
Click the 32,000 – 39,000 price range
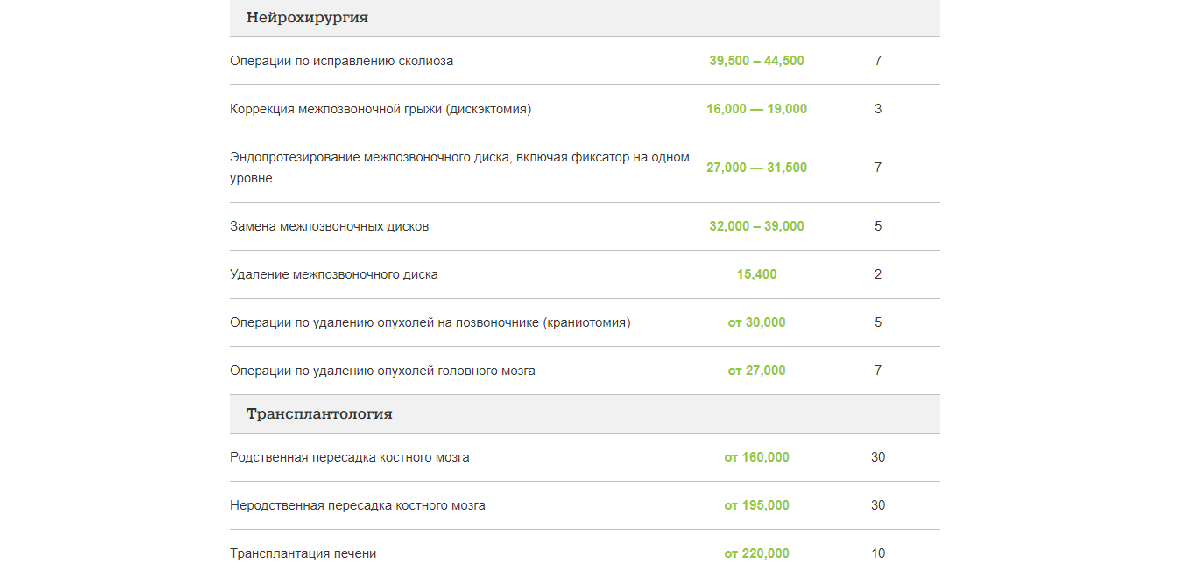[x=756, y=227]
